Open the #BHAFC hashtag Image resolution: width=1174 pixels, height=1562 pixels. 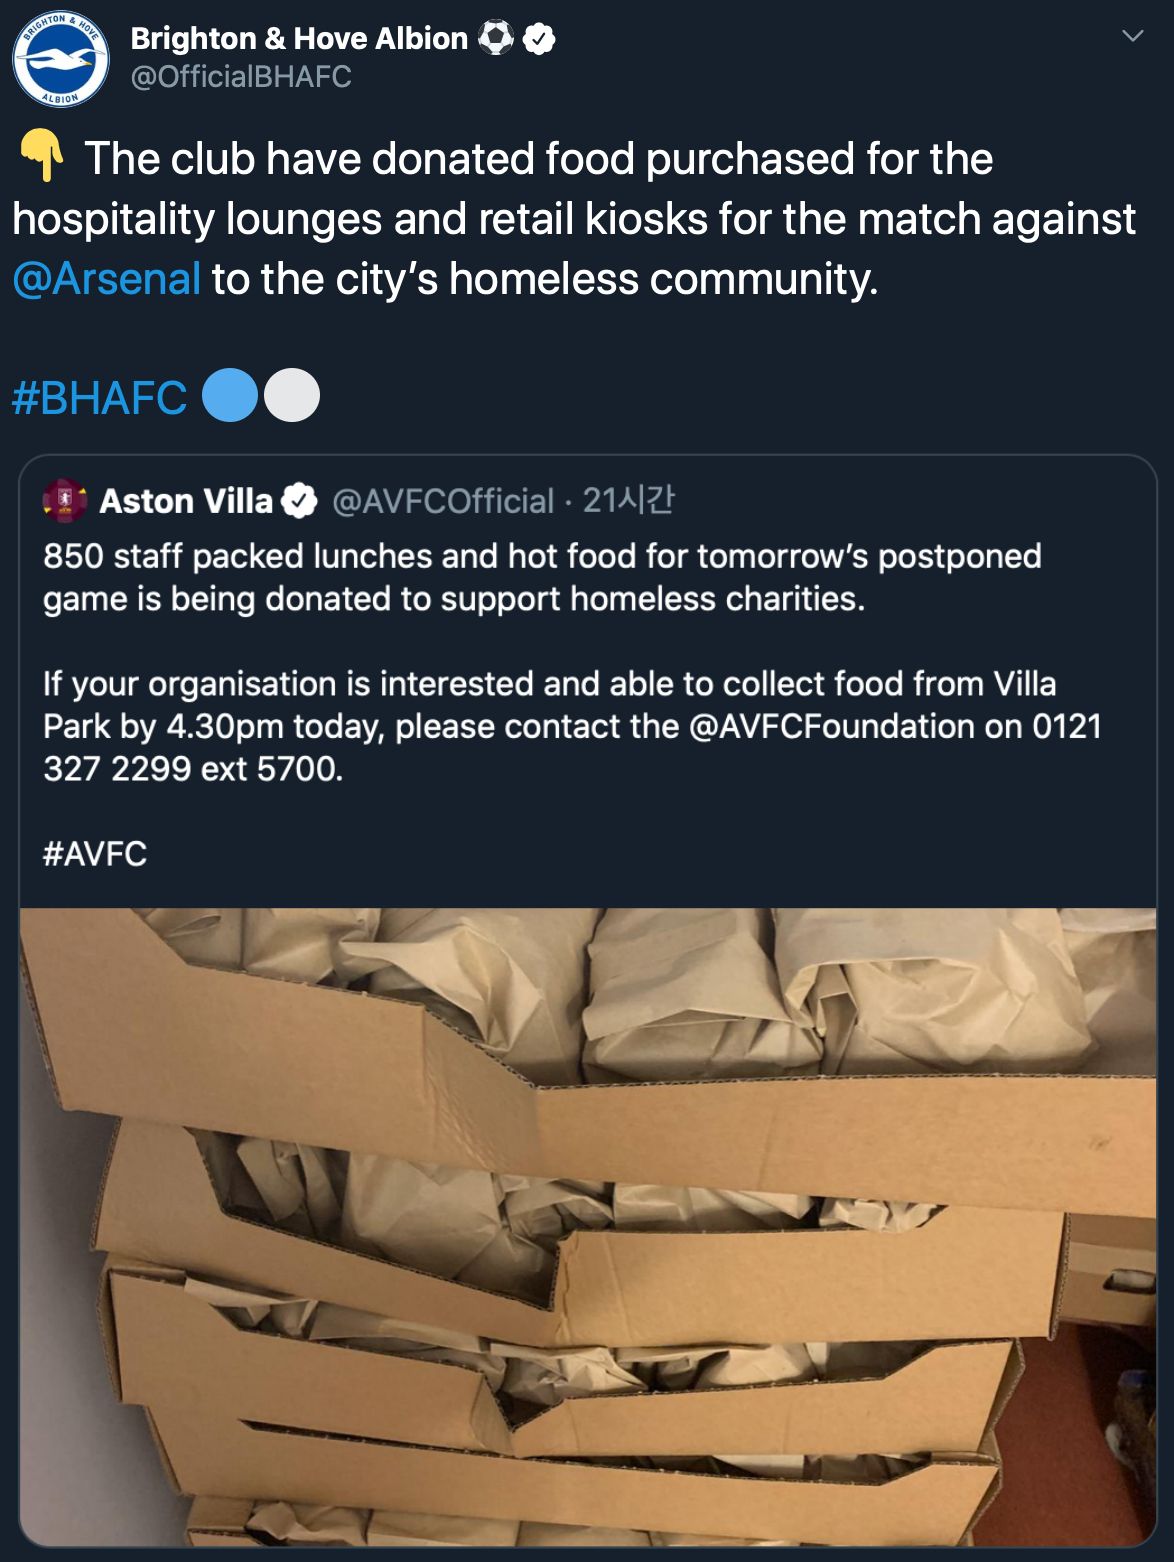(x=99, y=398)
